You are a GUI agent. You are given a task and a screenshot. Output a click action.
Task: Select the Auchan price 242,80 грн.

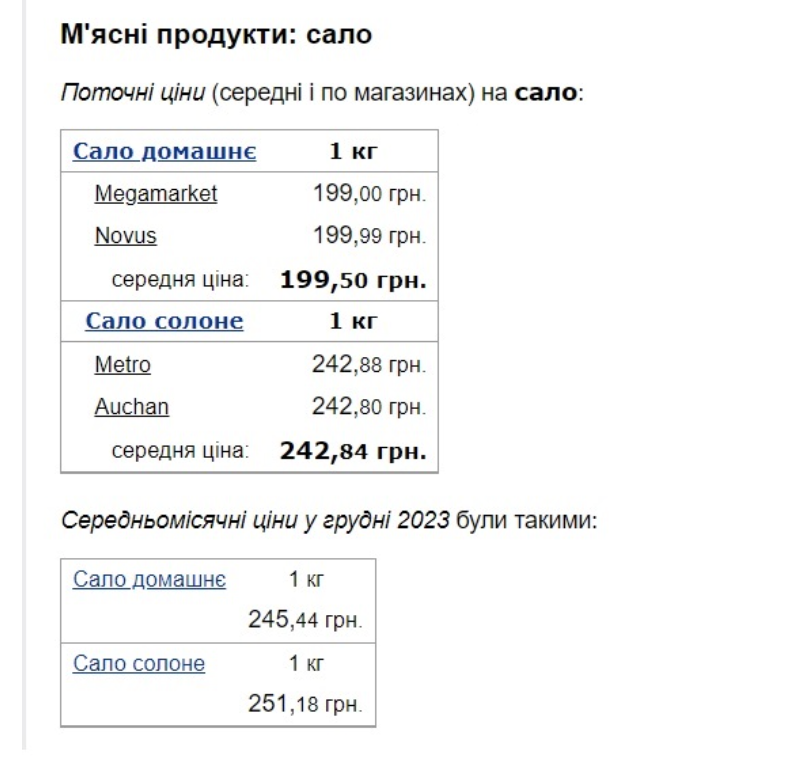point(370,408)
